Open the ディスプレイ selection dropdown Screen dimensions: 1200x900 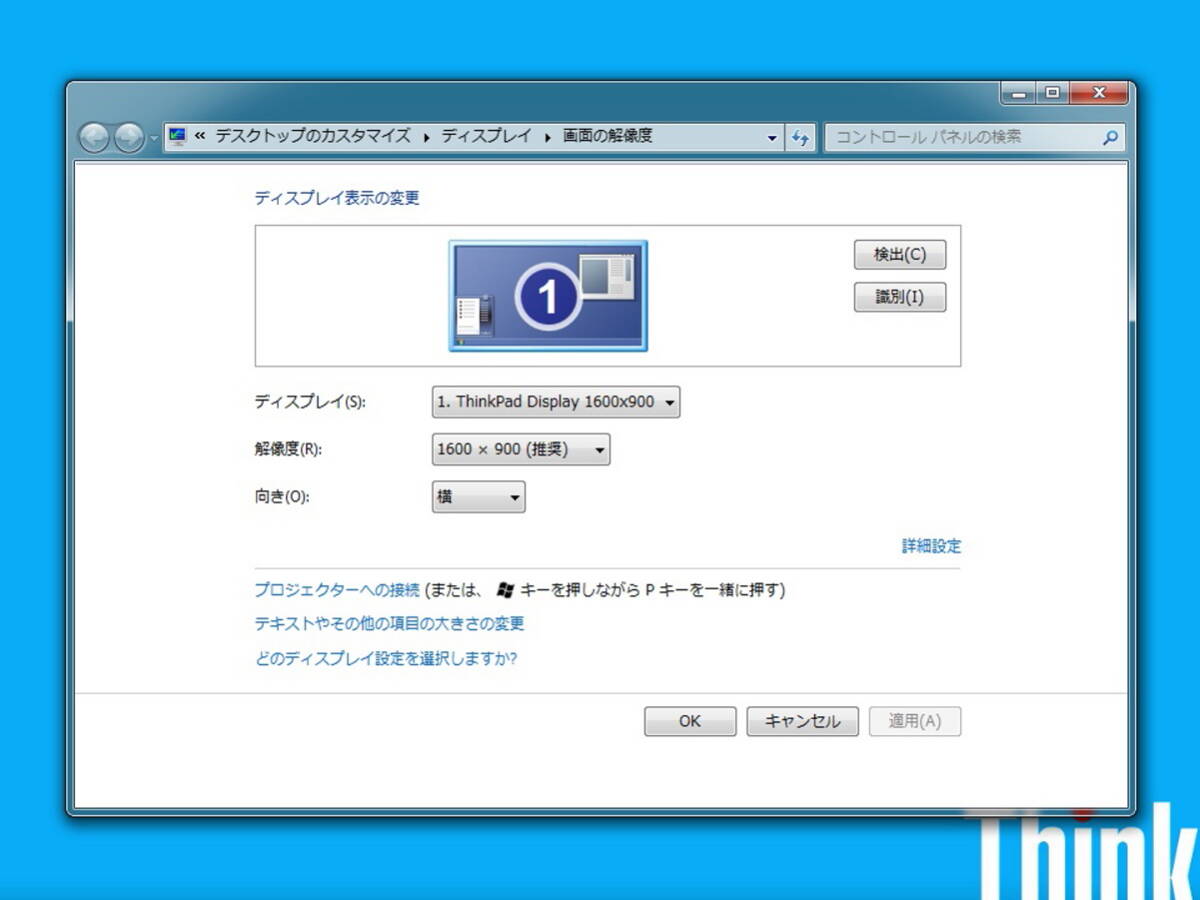click(556, 402)
